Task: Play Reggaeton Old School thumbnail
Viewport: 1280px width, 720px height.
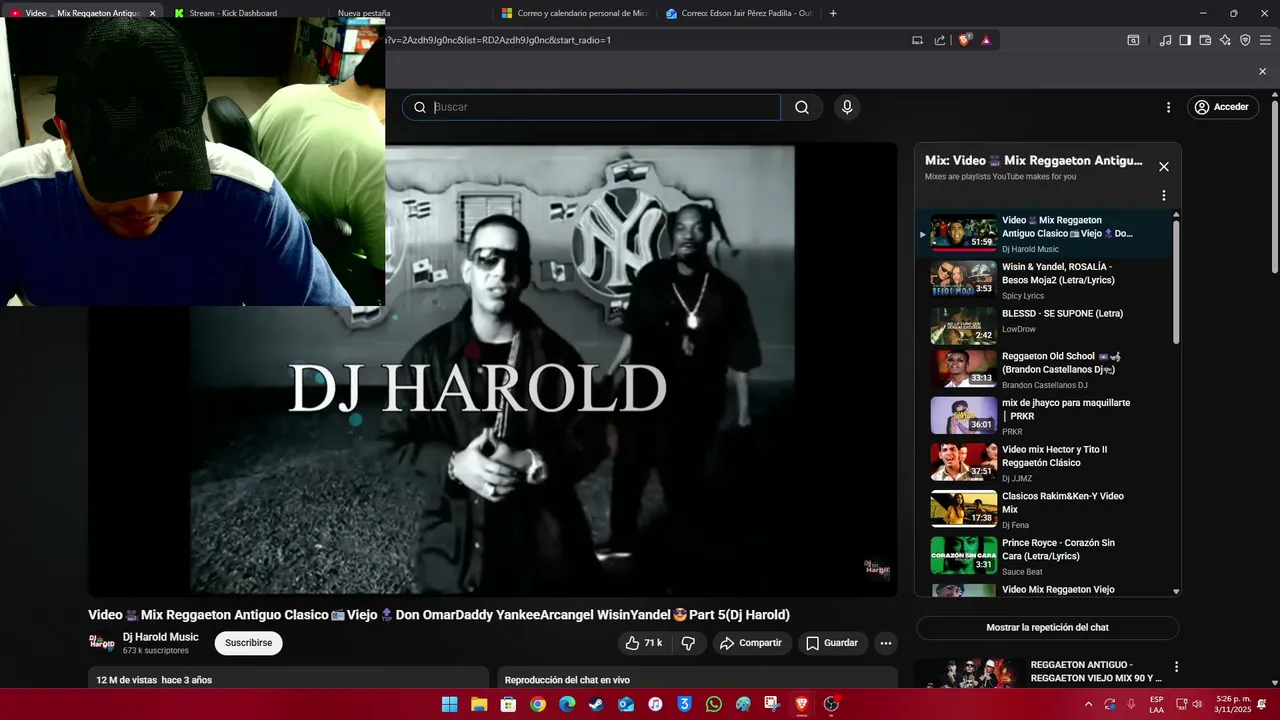Action: pyautogui.click(x=964, y=368)
